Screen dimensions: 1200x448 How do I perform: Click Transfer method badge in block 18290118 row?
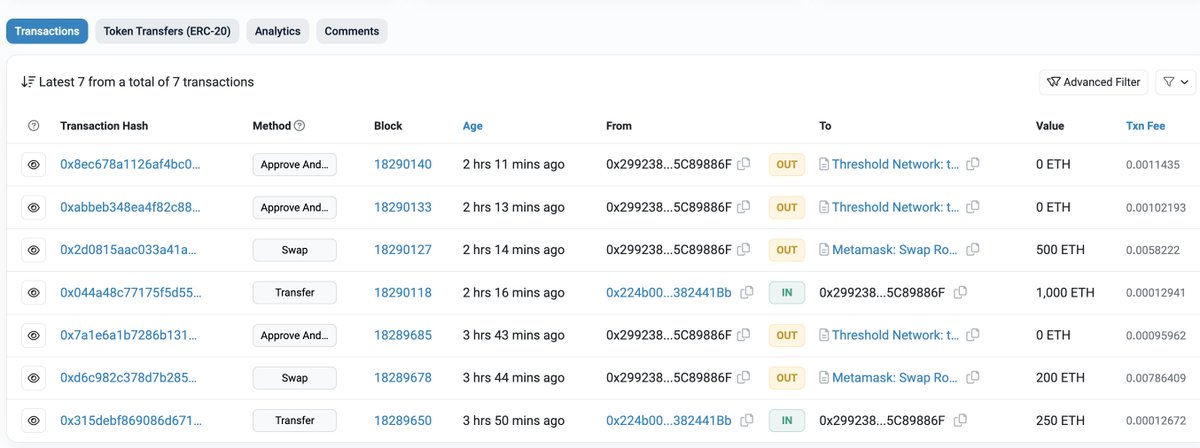[294, 293]
